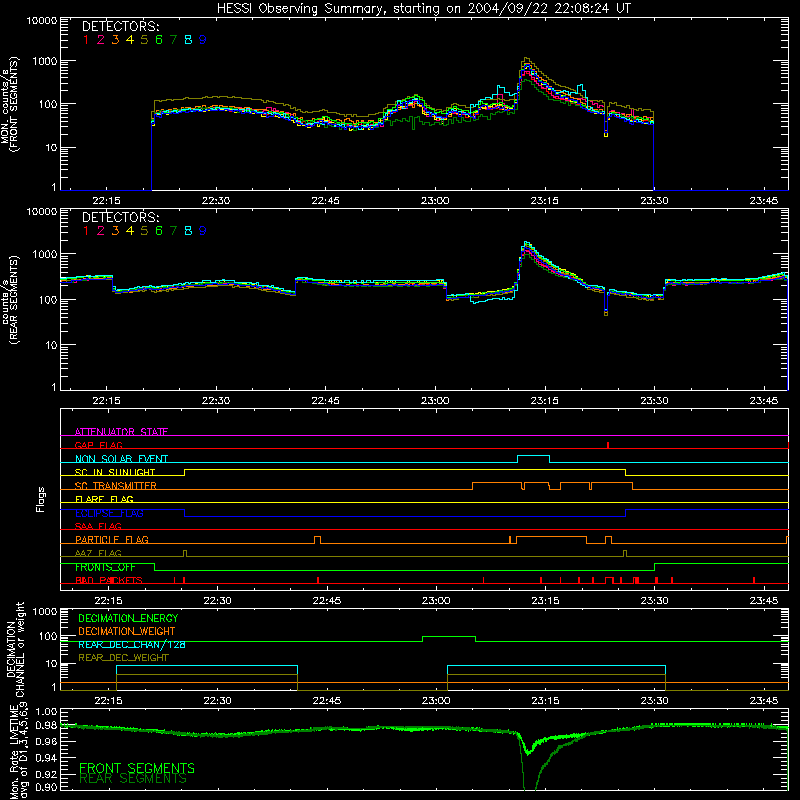Click 22:15 tick label under flags plot
The width and height of the screenshot is (800, 800).
[x=108, y=601]
